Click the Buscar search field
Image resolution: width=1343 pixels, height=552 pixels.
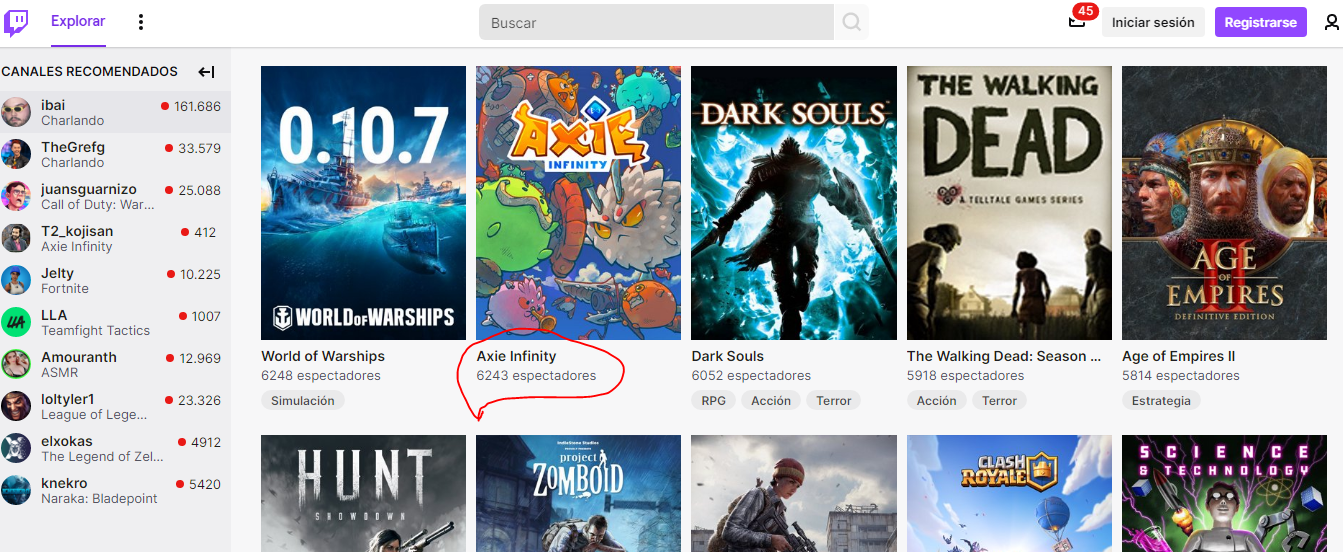pyautogui.click(x=656, y=22)
